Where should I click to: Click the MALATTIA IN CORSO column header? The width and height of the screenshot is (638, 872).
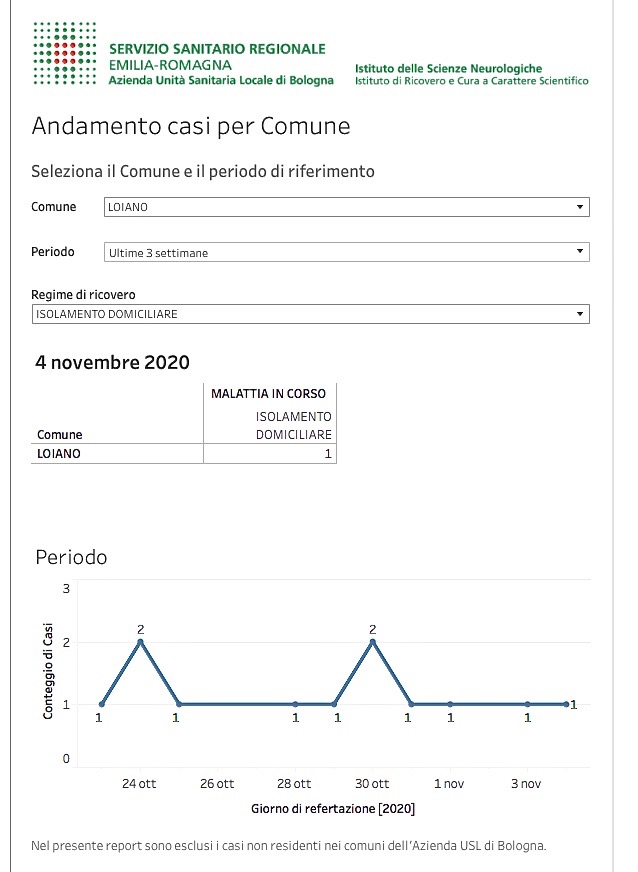268,394
